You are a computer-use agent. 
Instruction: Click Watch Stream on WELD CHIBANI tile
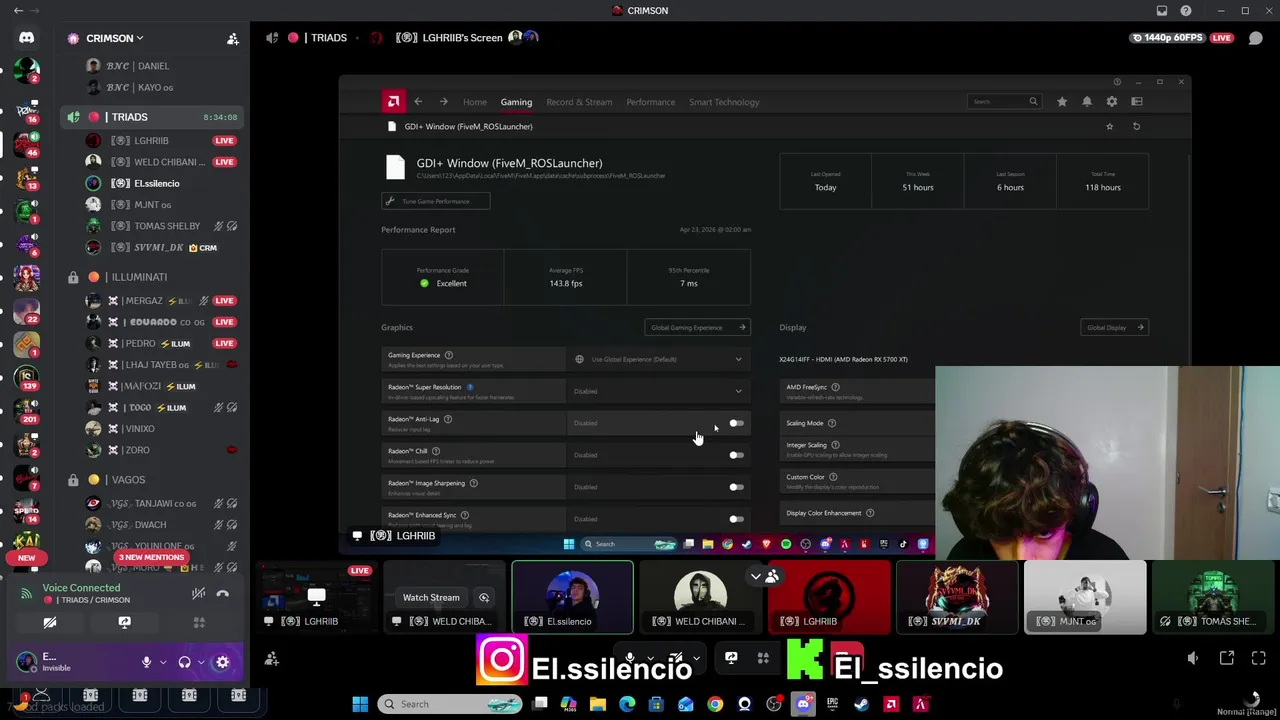(x=431, y=597)
